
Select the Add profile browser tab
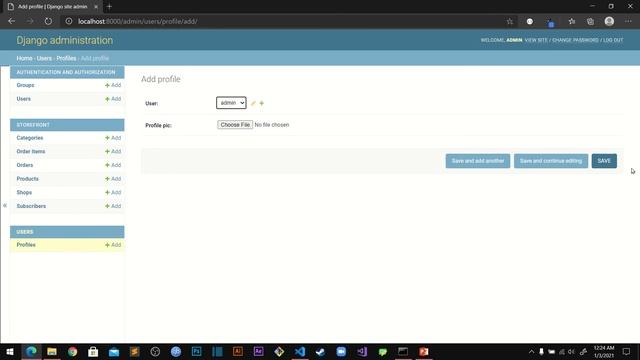53,7
